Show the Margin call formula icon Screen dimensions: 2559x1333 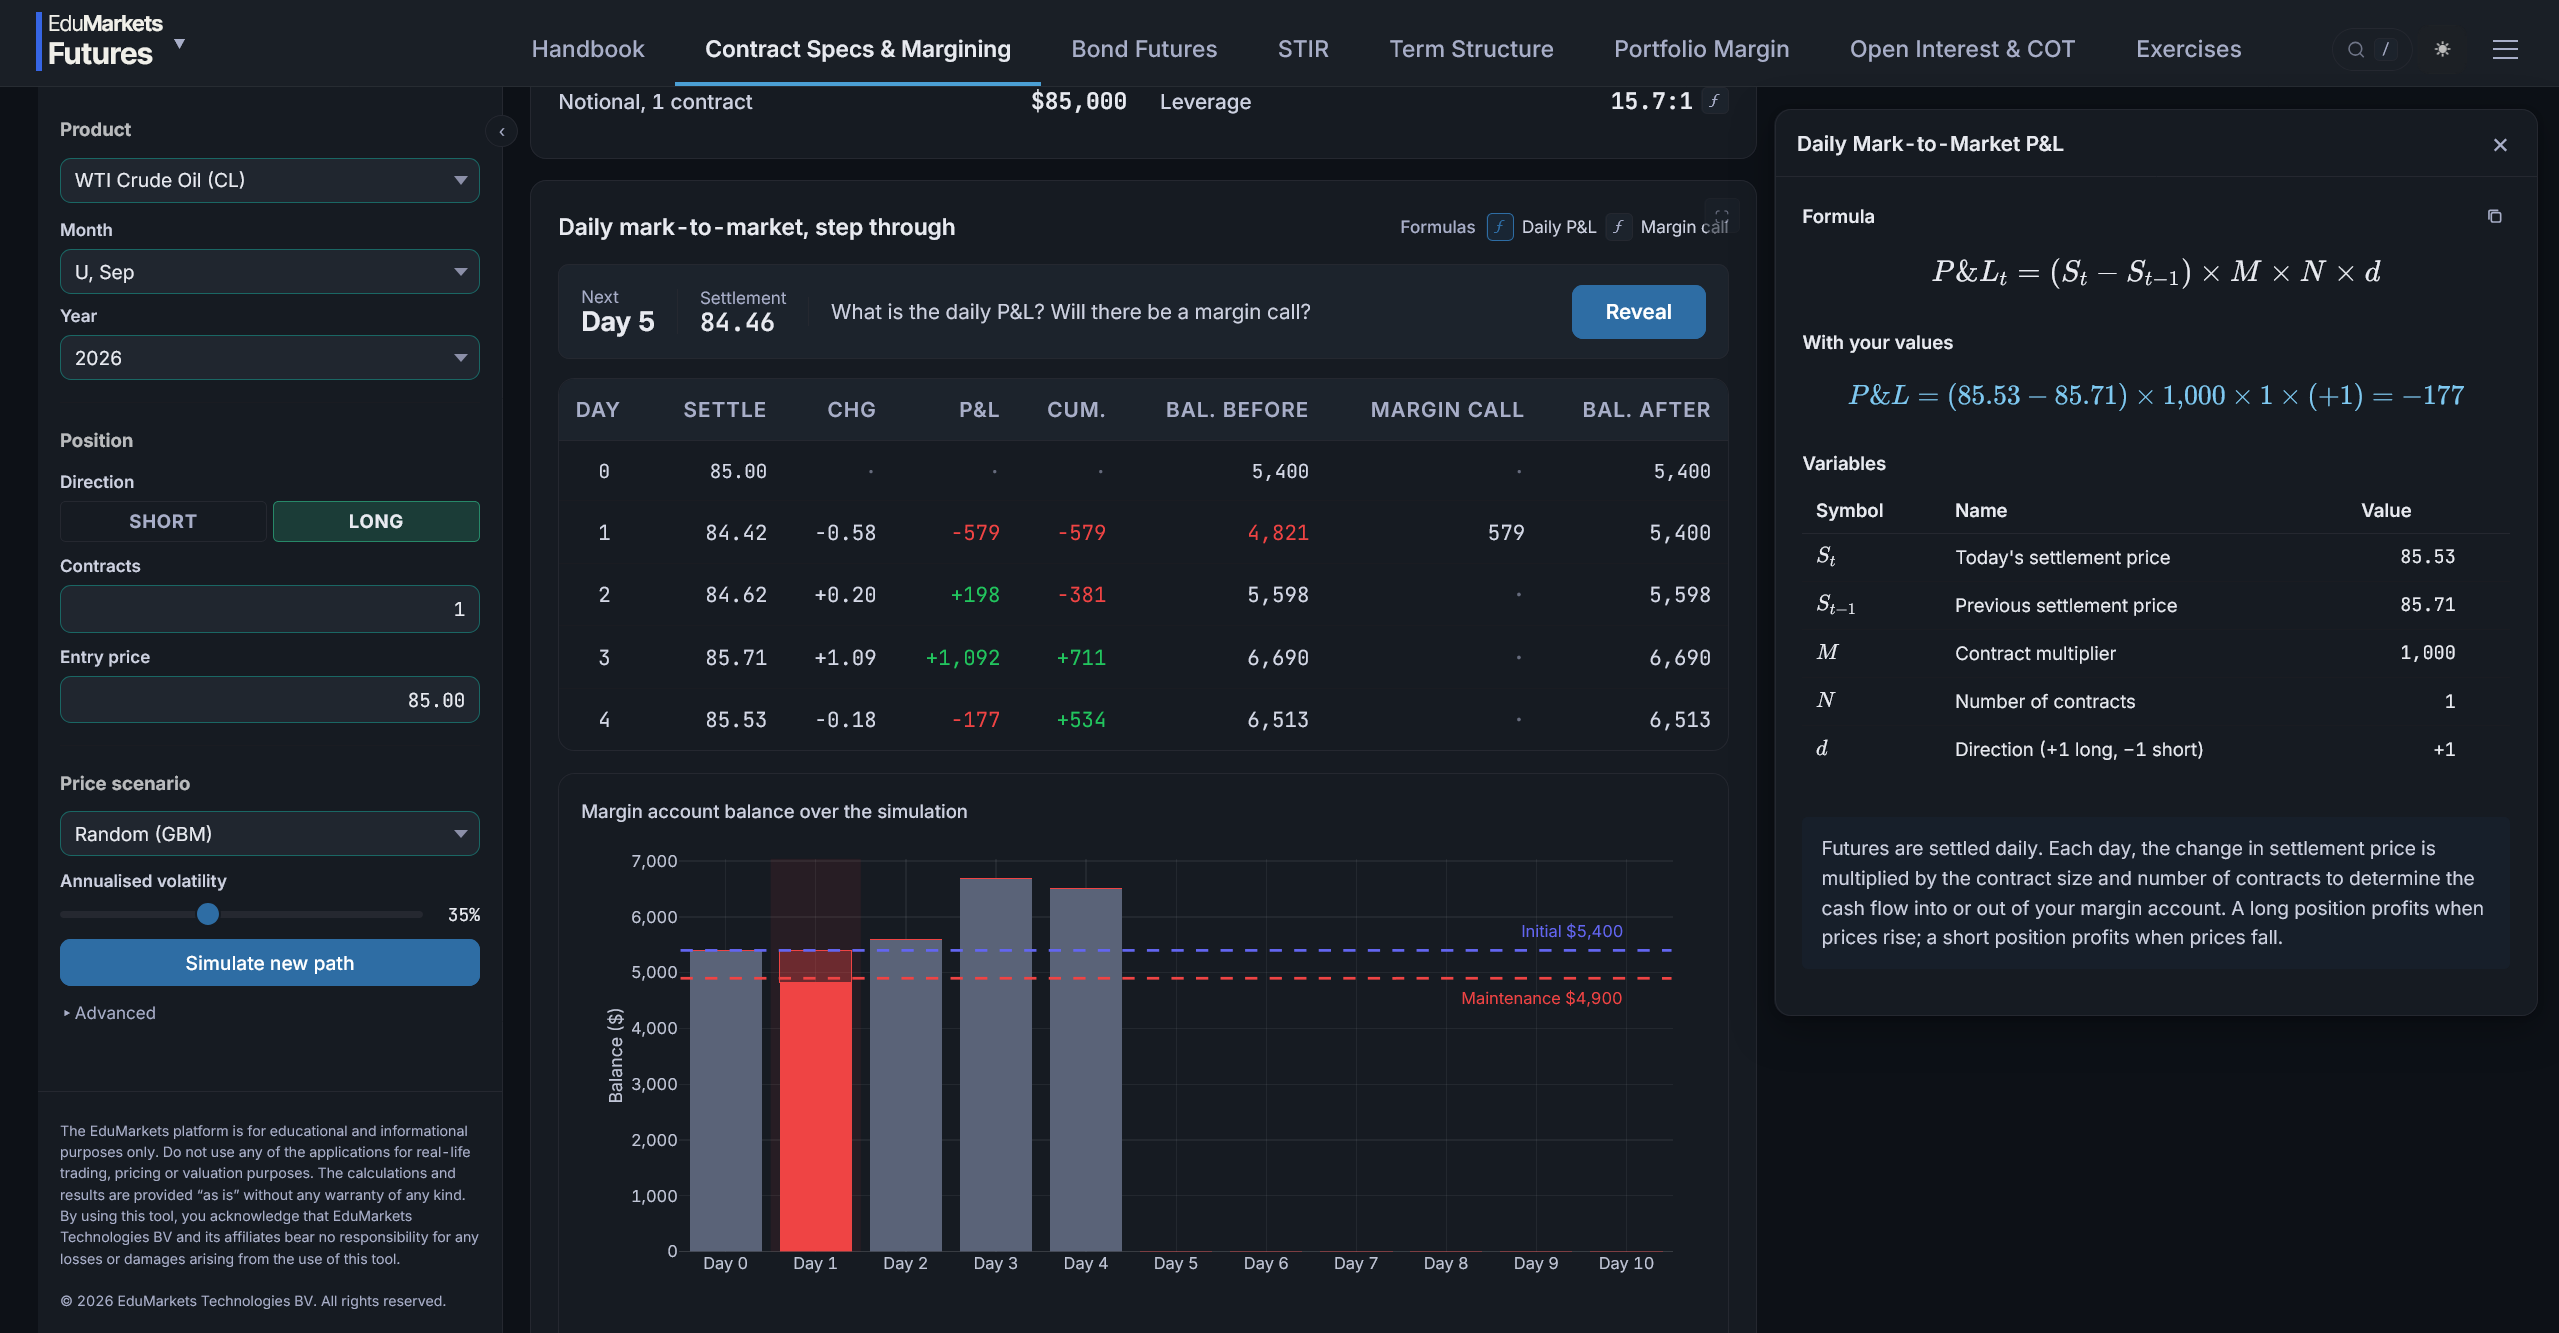point(1618,227)
